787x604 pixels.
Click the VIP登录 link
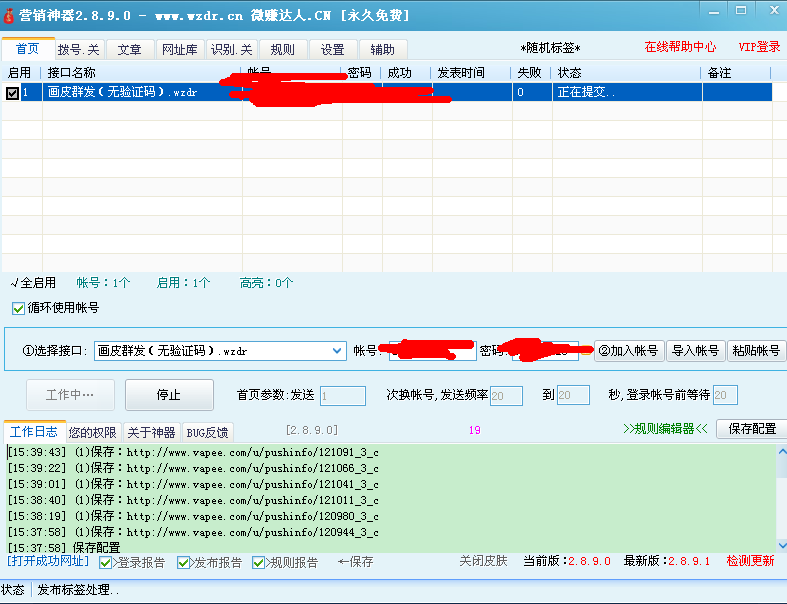759,47
